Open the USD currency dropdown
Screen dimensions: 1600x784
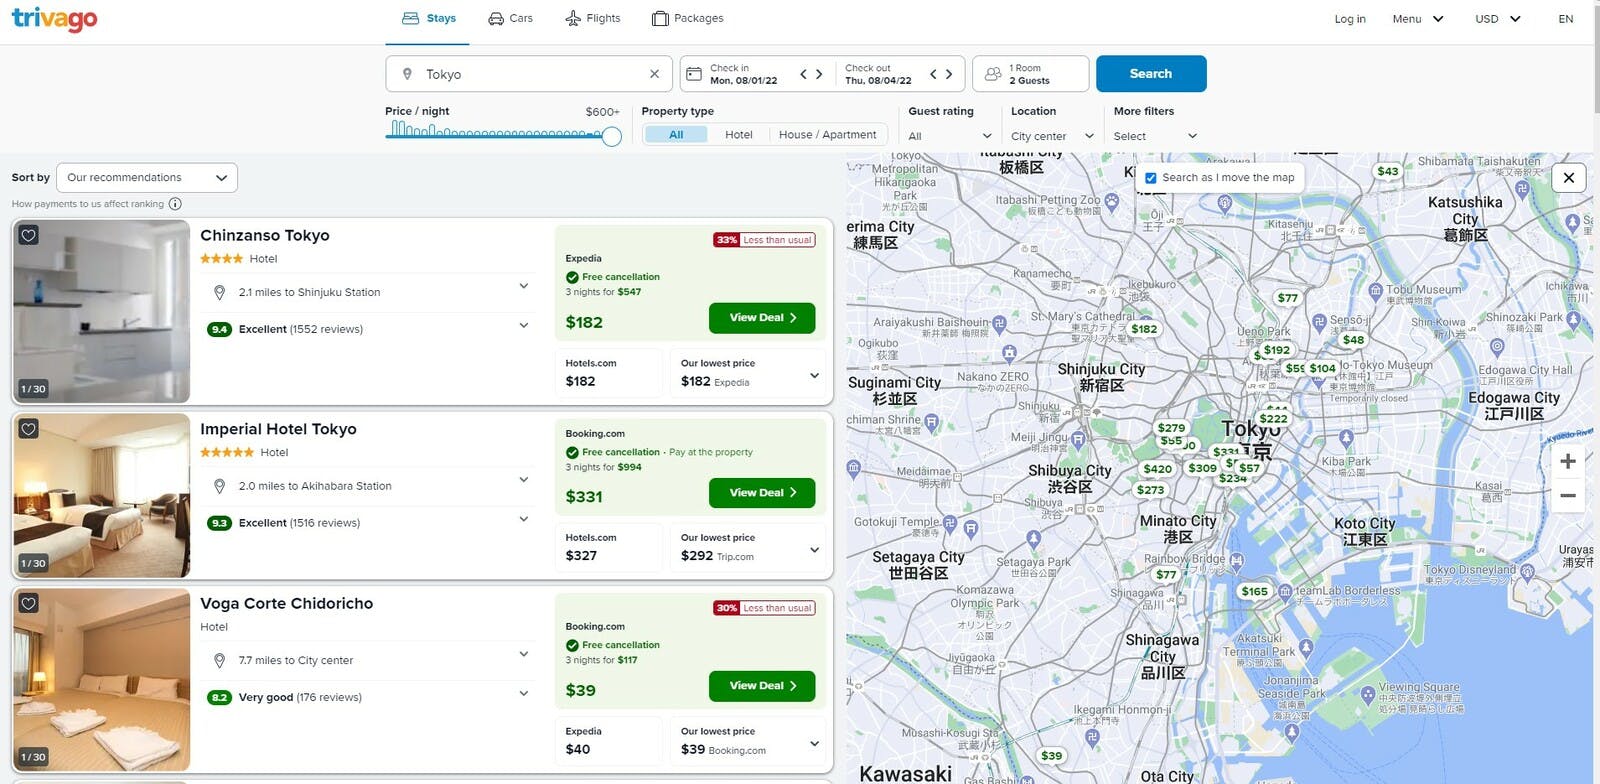coord(1497,19)
